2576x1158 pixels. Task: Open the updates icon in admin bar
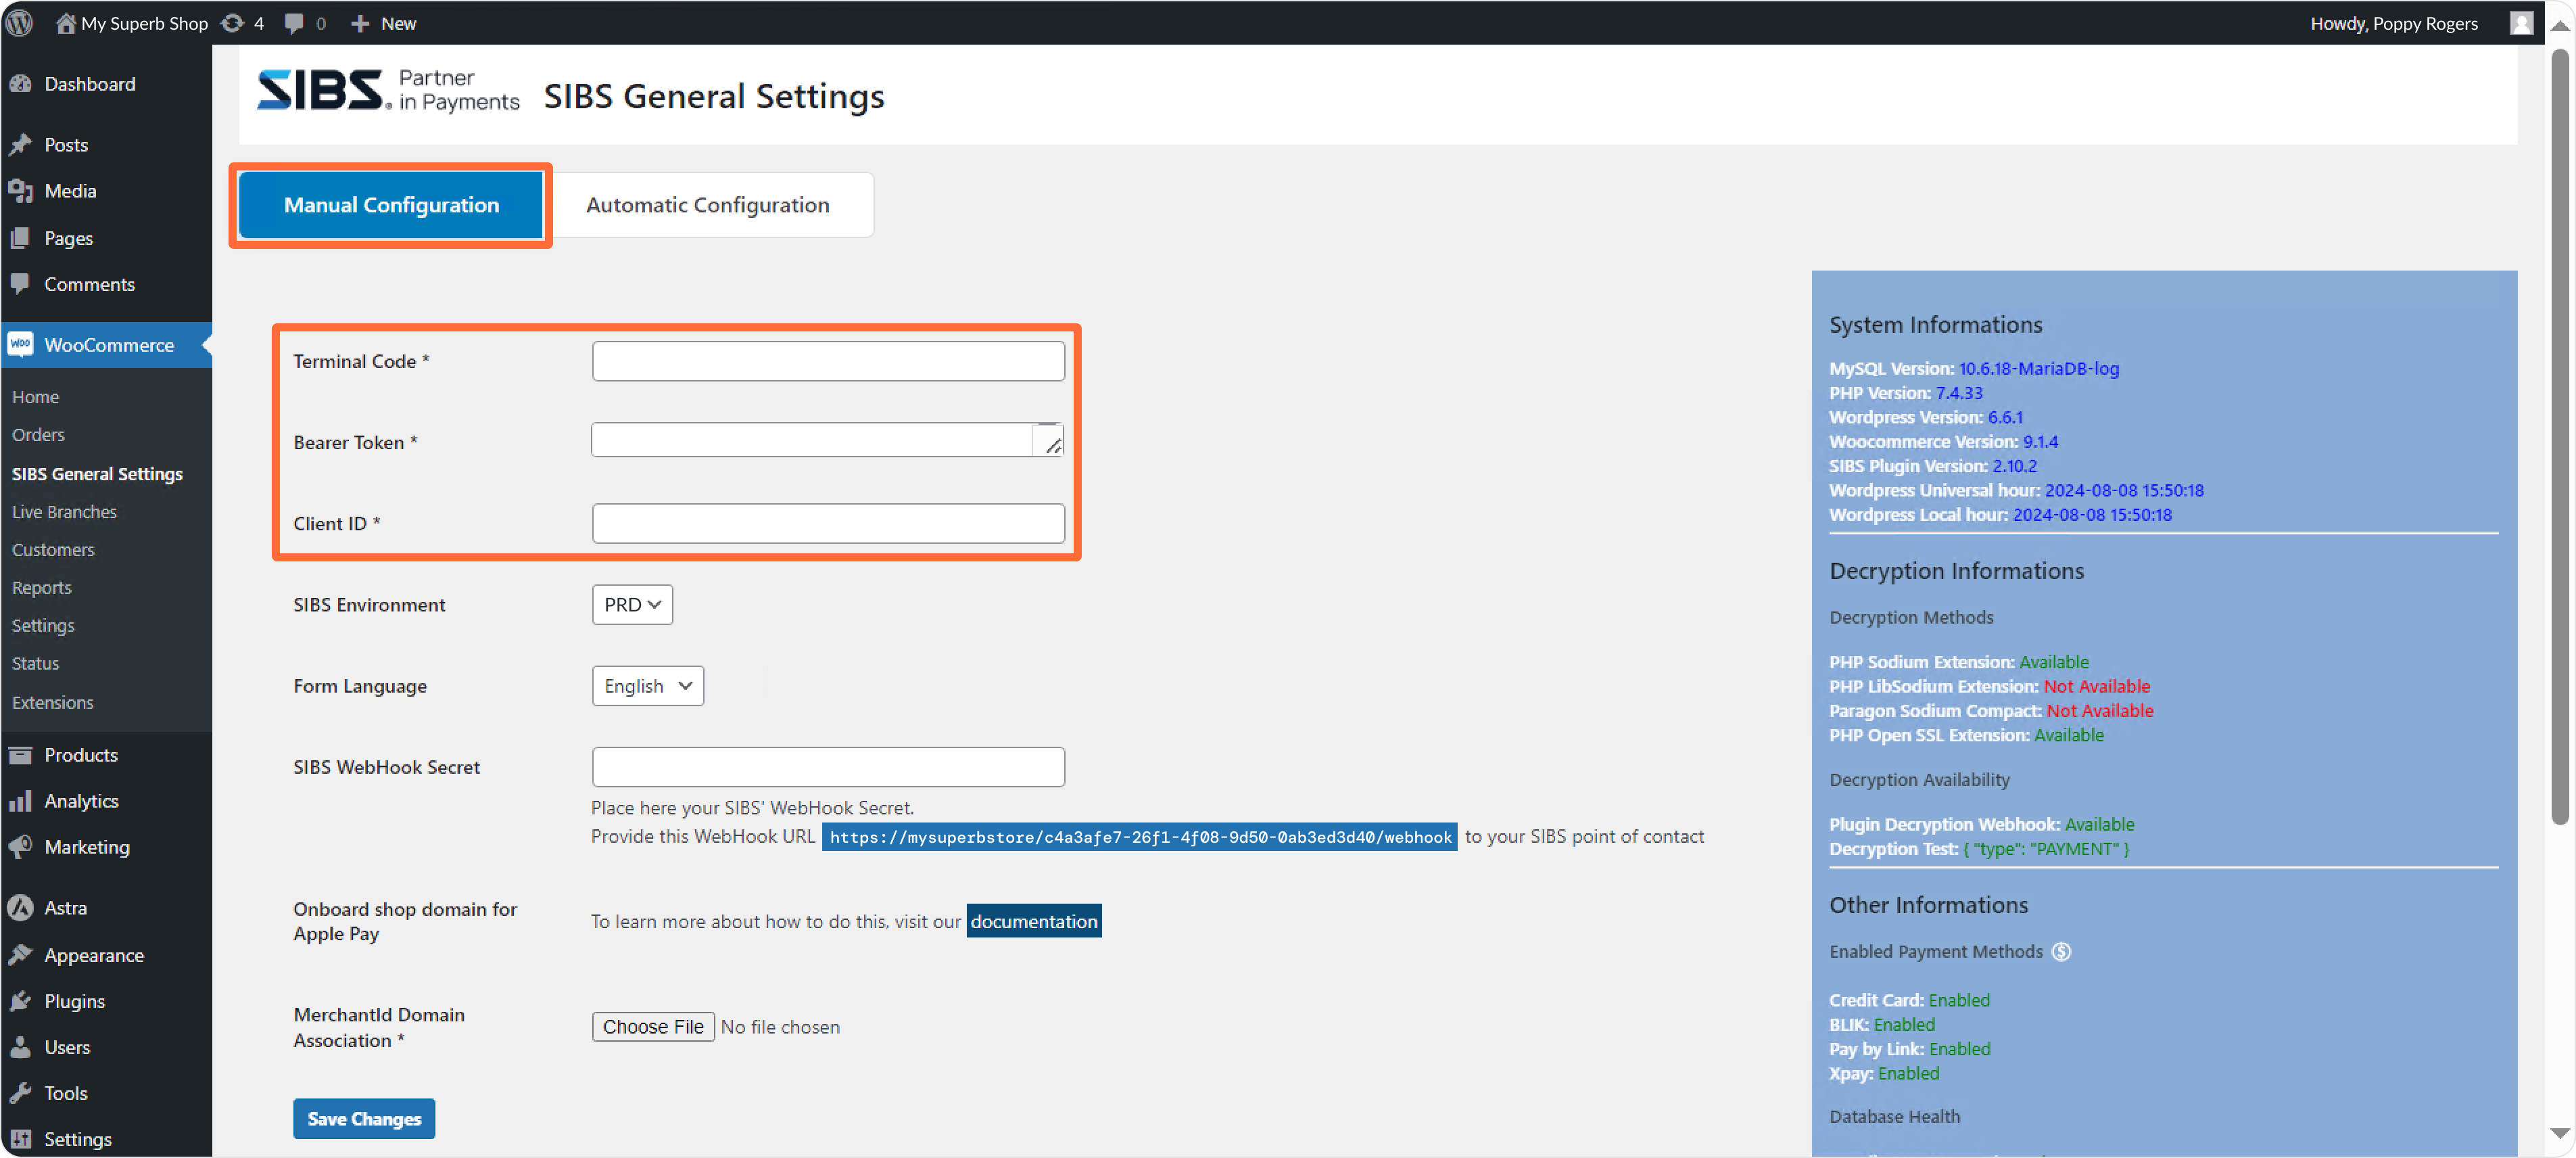click(x=232, y=22)
